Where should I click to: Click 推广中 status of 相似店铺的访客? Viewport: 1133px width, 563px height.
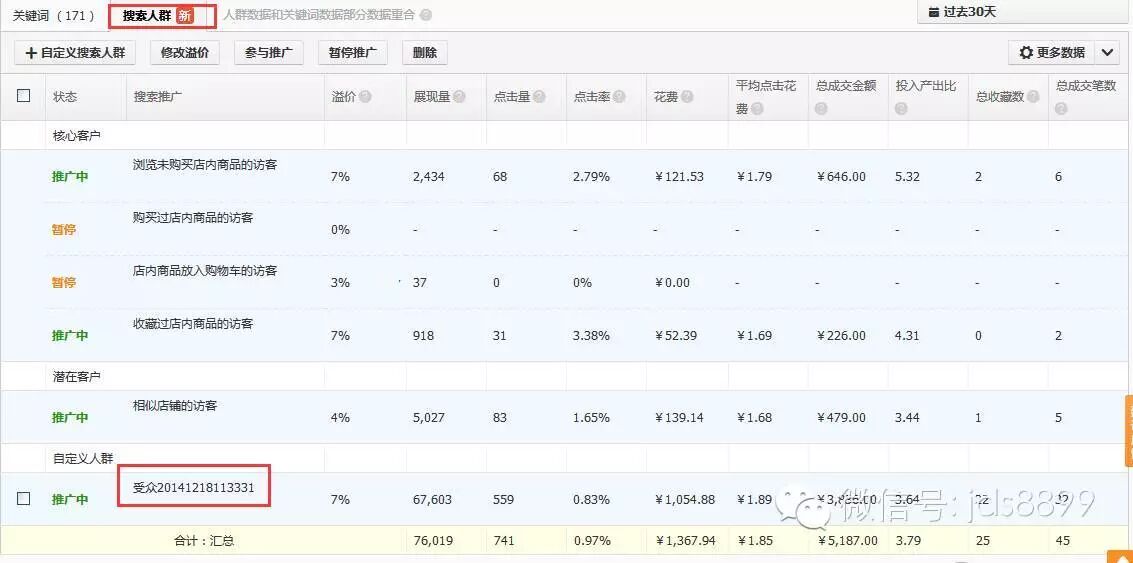(70, 418)
